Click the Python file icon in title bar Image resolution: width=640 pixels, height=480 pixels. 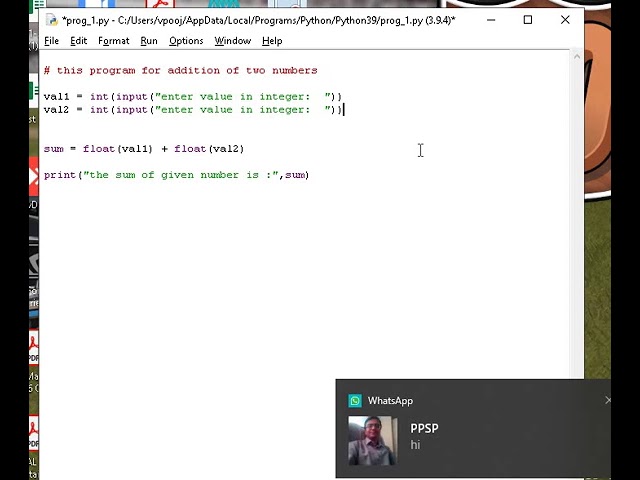point(51,20)
